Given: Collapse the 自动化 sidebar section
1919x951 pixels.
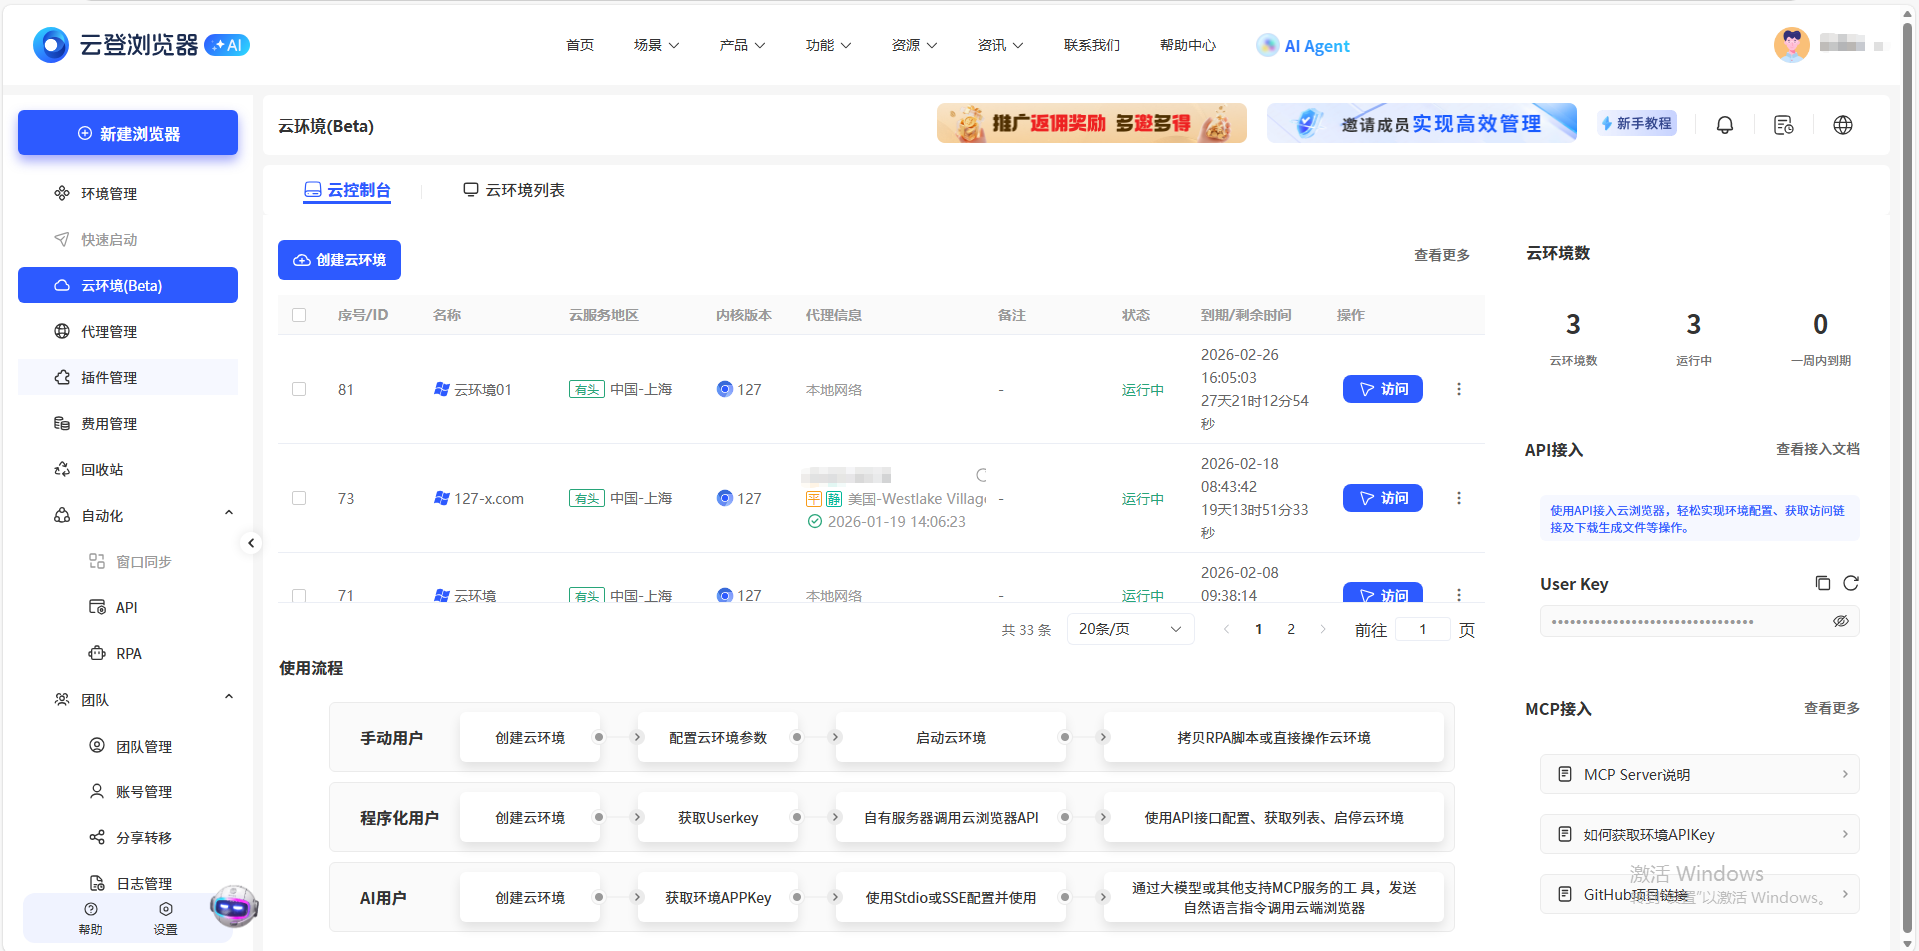Looking at the screenshot, I should pyautogui.click(x=228, y=513).
